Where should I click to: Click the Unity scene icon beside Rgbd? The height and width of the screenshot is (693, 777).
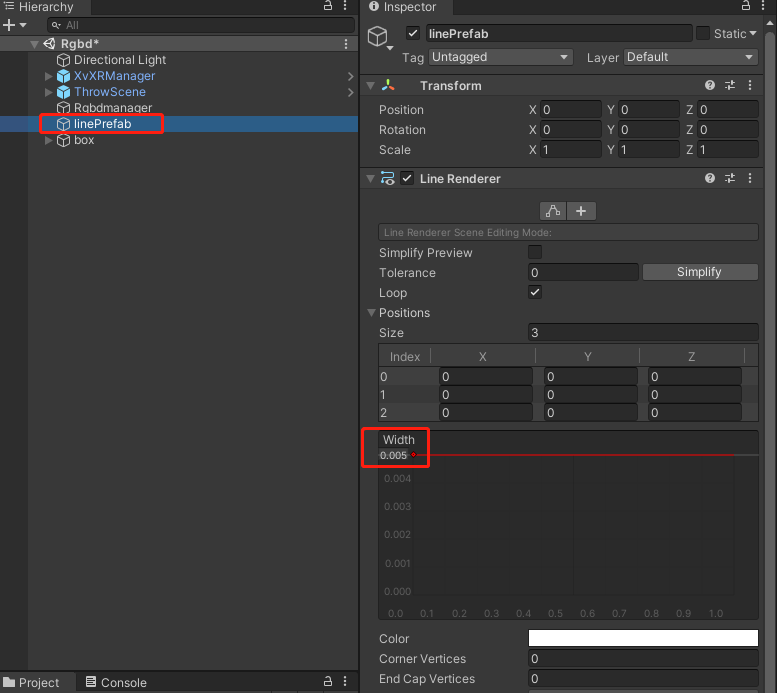49,44
